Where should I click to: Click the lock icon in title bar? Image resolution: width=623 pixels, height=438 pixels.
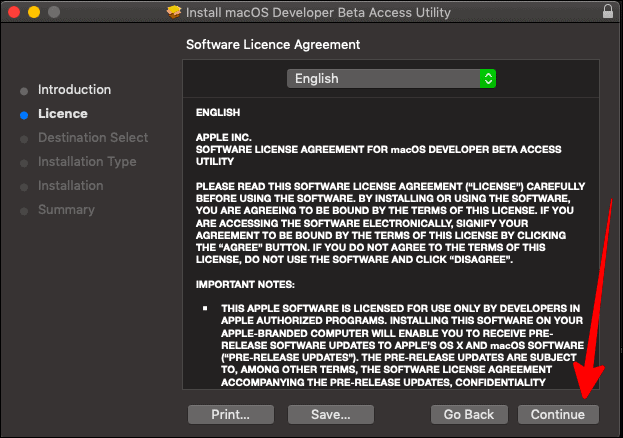[x=608, y=11]
